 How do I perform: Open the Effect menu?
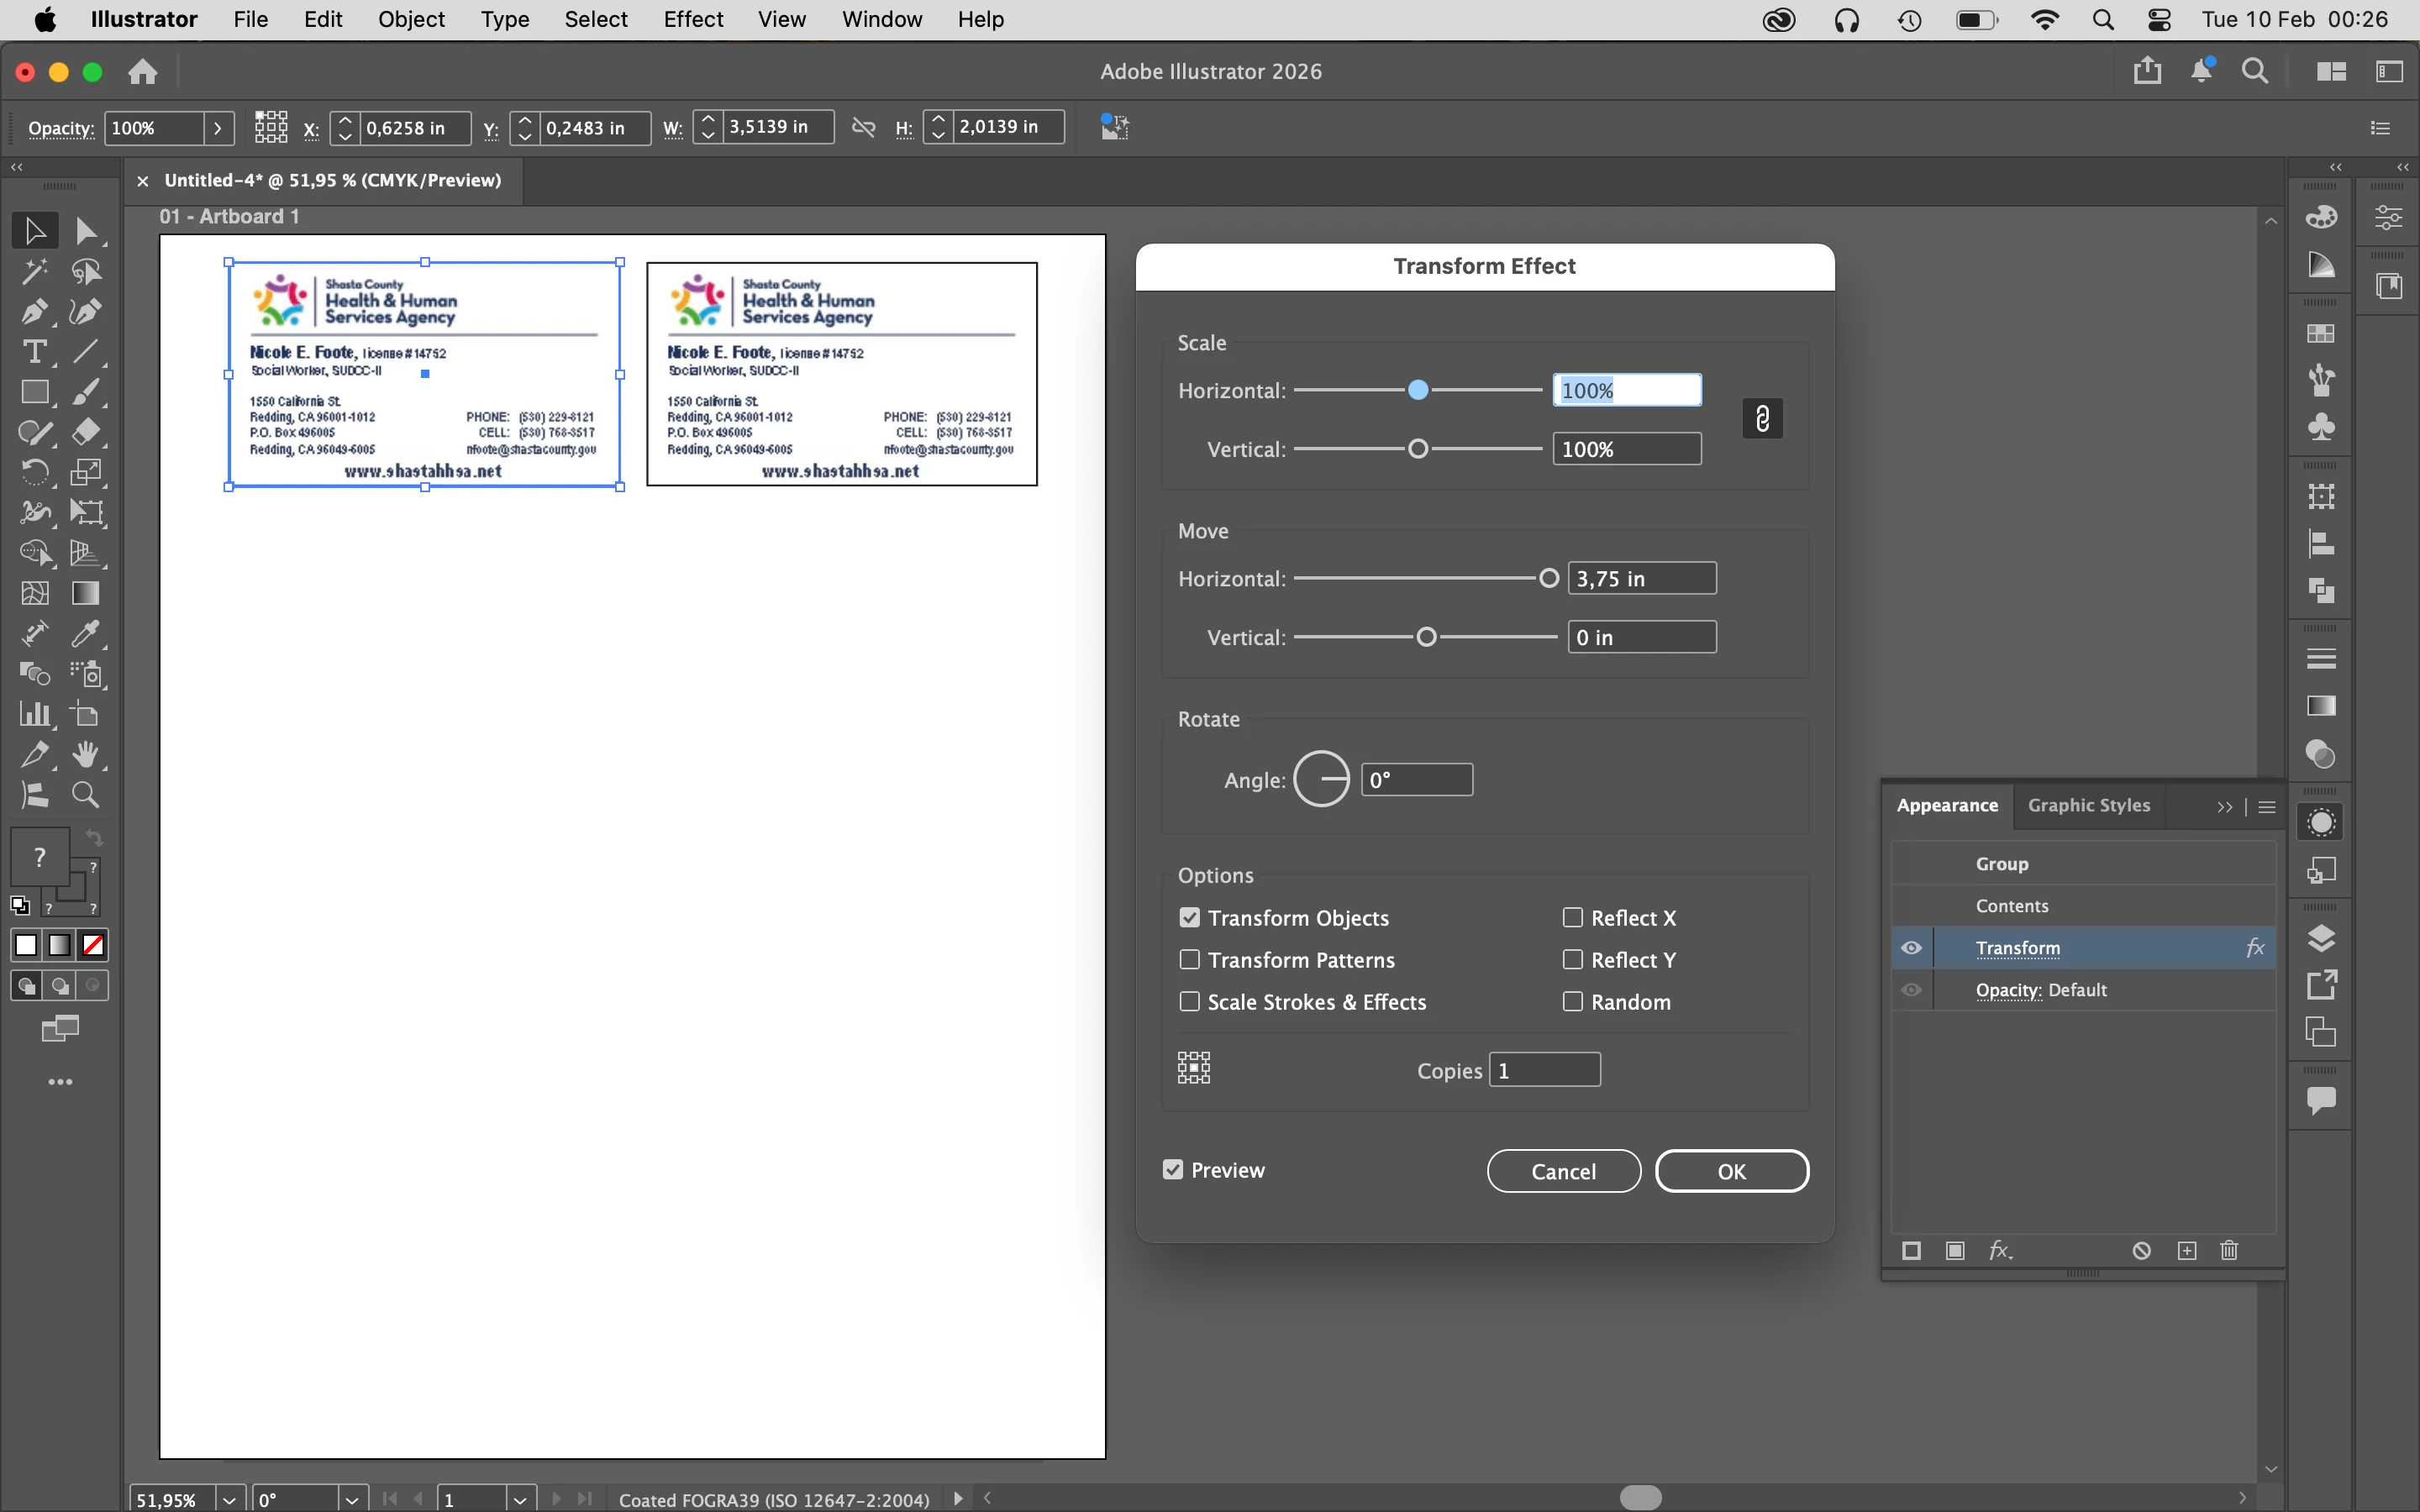(693, 19)
